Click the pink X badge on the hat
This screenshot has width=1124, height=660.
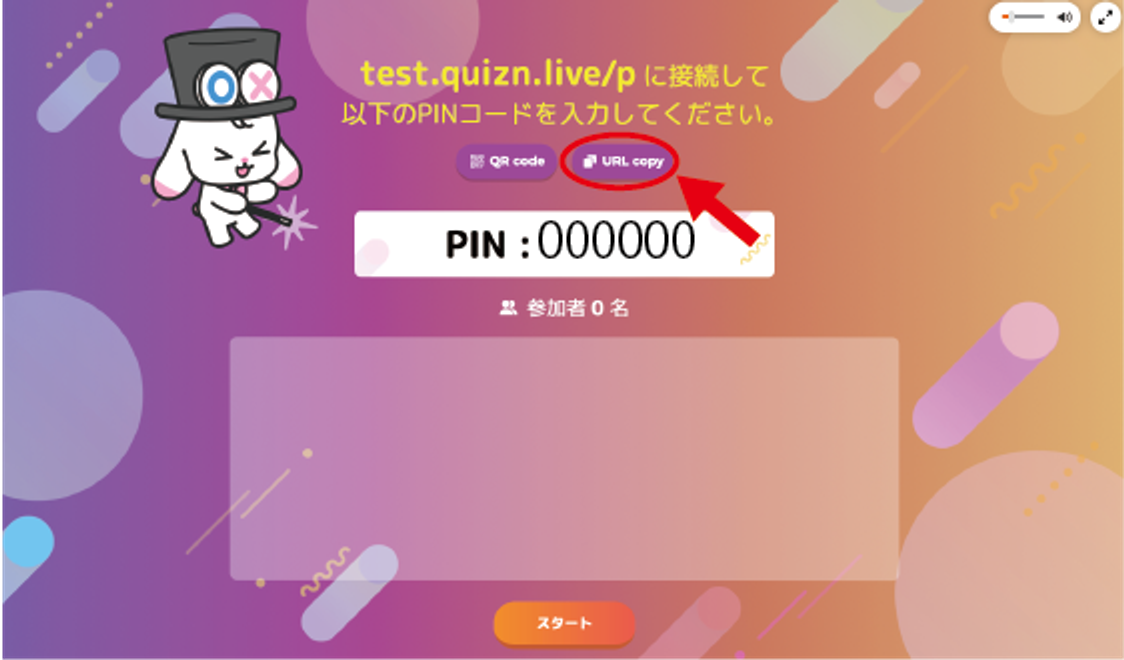point(261,85)
